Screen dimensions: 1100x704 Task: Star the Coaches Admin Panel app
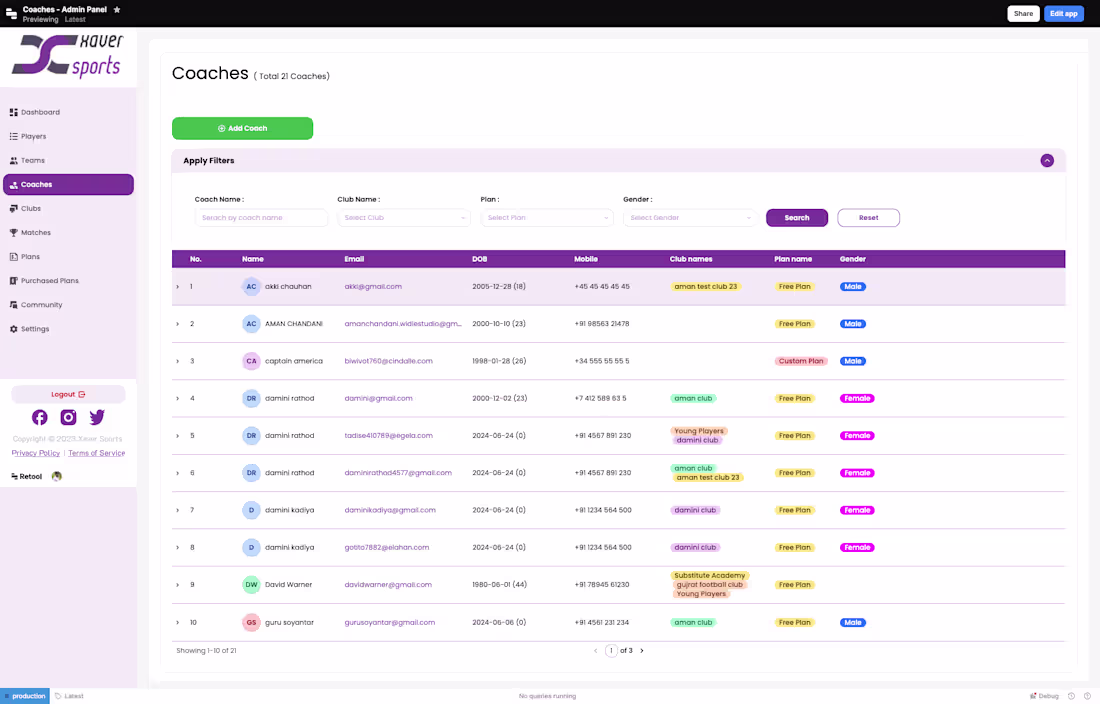coord(117,9)
